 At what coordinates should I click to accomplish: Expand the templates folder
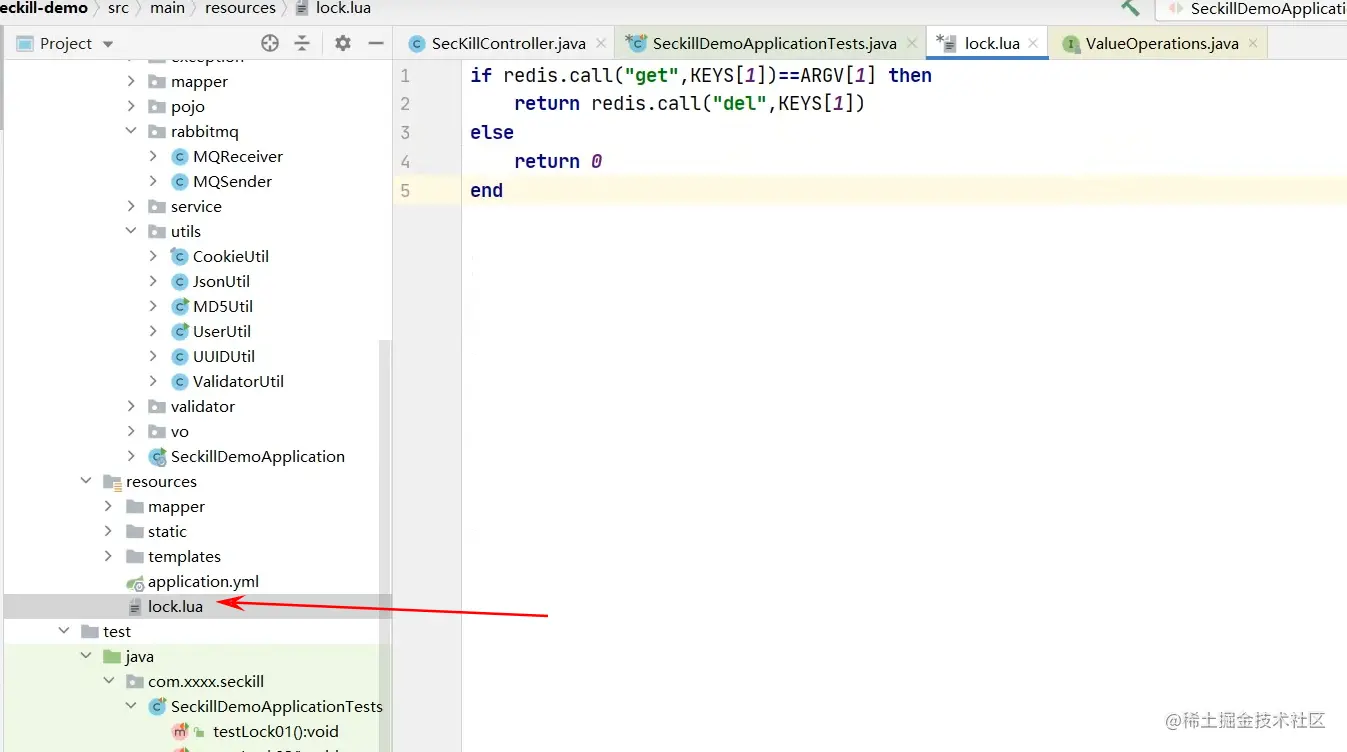[108, 556]
